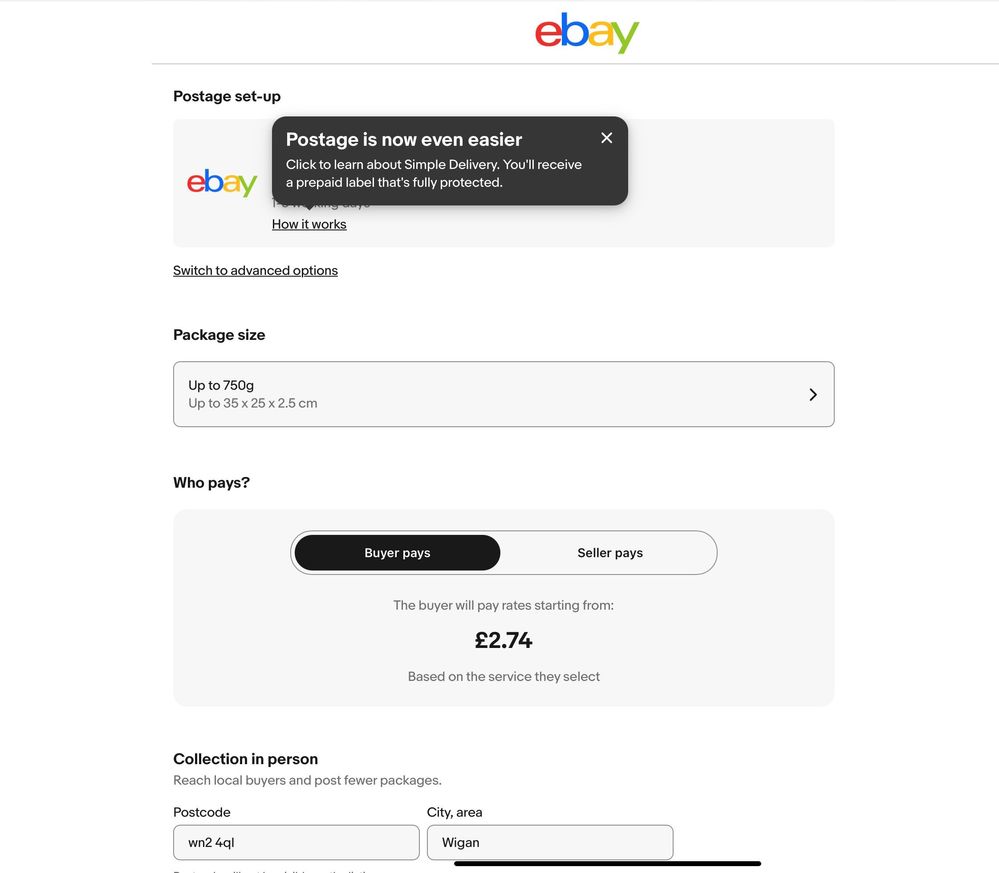Tap the home indicator bar at screen bottom

pyautogui.click(x=607, y=863)
